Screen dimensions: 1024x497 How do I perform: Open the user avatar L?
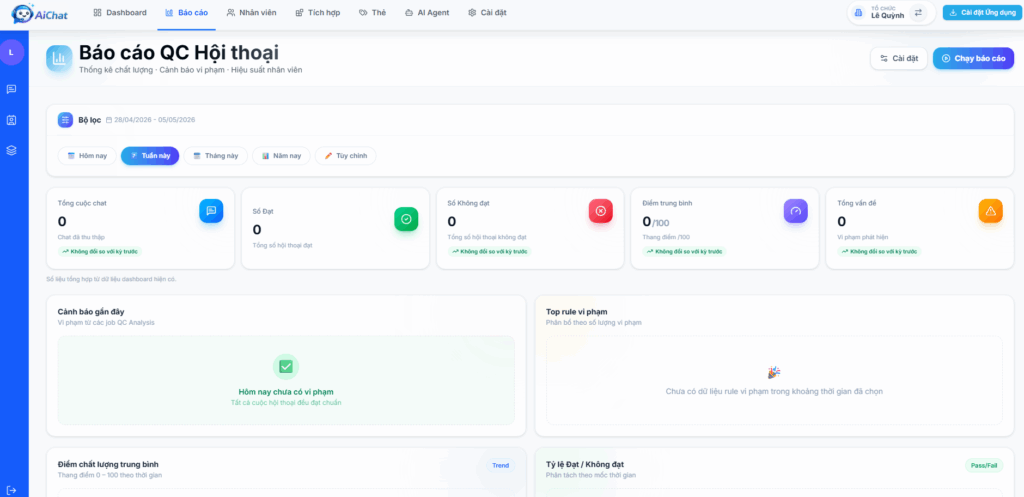[11, 52]
